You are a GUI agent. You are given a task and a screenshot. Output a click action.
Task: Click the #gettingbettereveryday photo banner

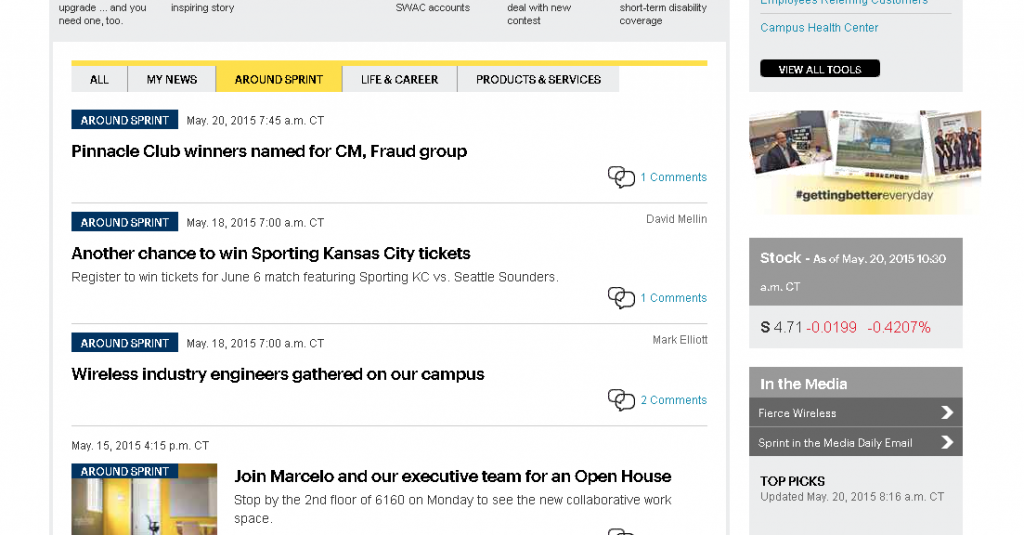click(x=864, y=162)
